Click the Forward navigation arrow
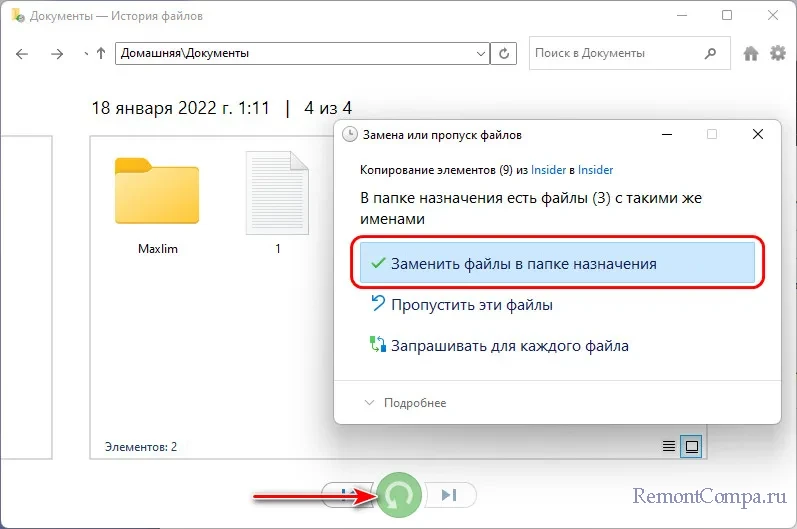The width and height of the screenshot is (797, 529). [x=59, y=53]
